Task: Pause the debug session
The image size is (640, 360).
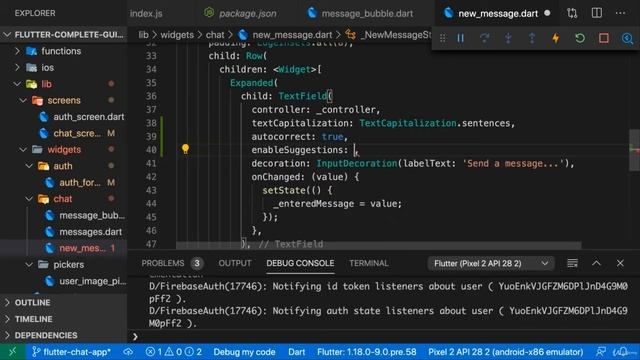Action: point(460,38)
